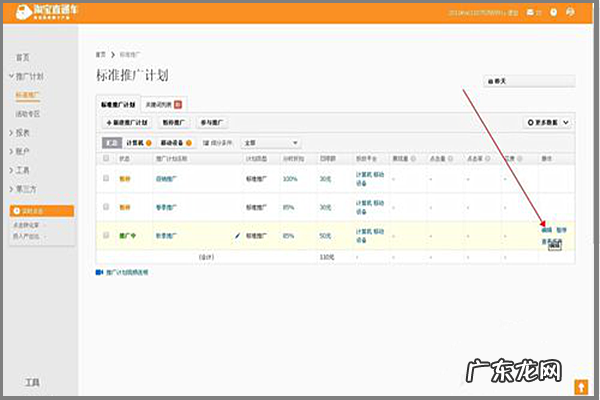Expand the 账户 sidebar section
Screen dimensions: 600x400
pyautogui.click(x=20, y=151)
